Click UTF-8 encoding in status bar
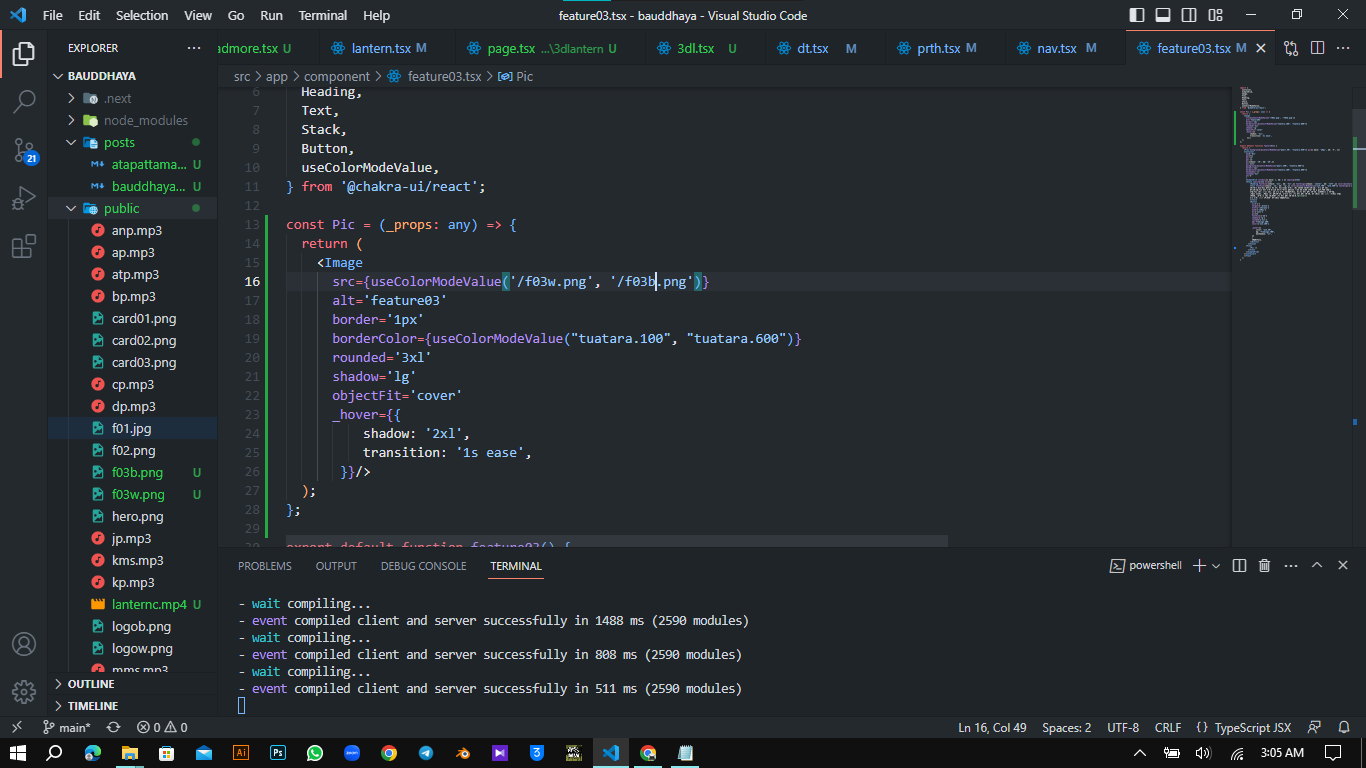This screenshot has height=768, width=1366. click(1123, 727)
